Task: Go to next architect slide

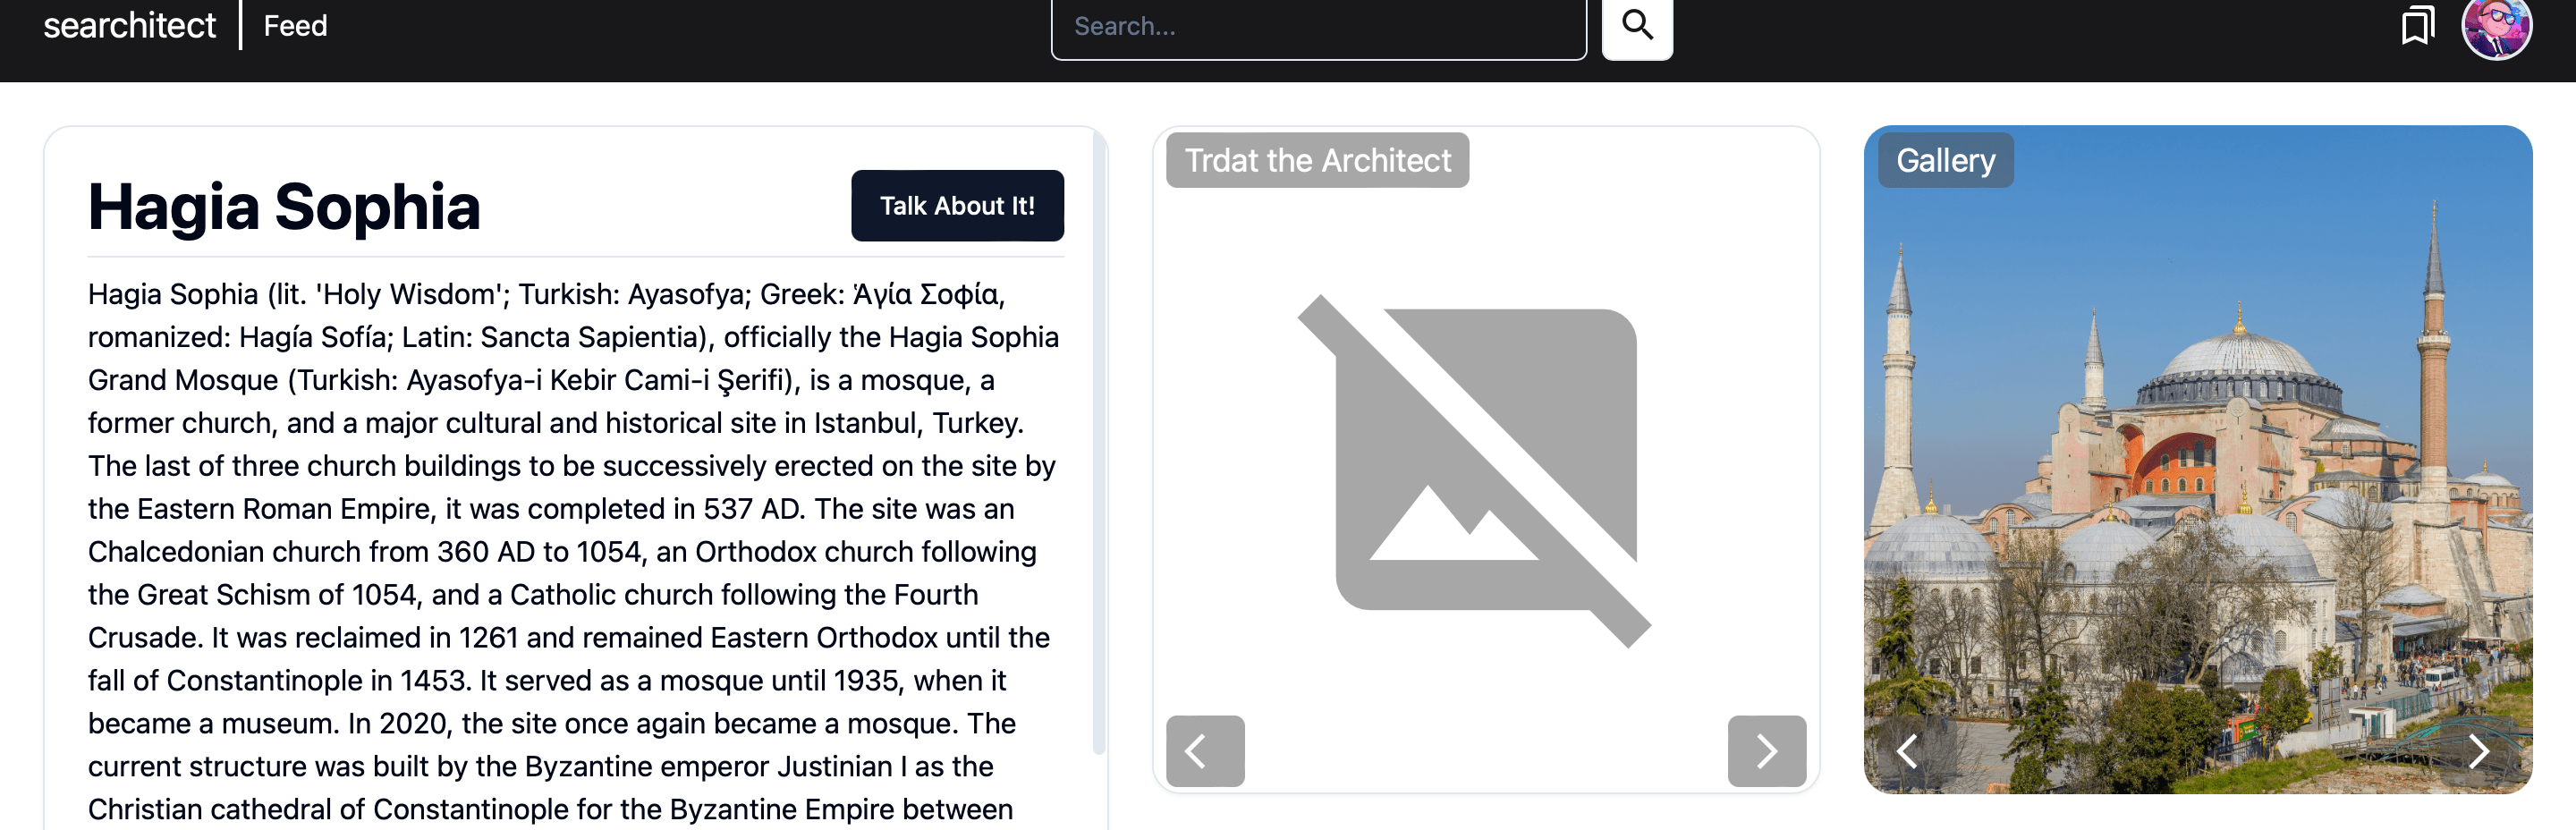Action: click(x=1766, y=751)
